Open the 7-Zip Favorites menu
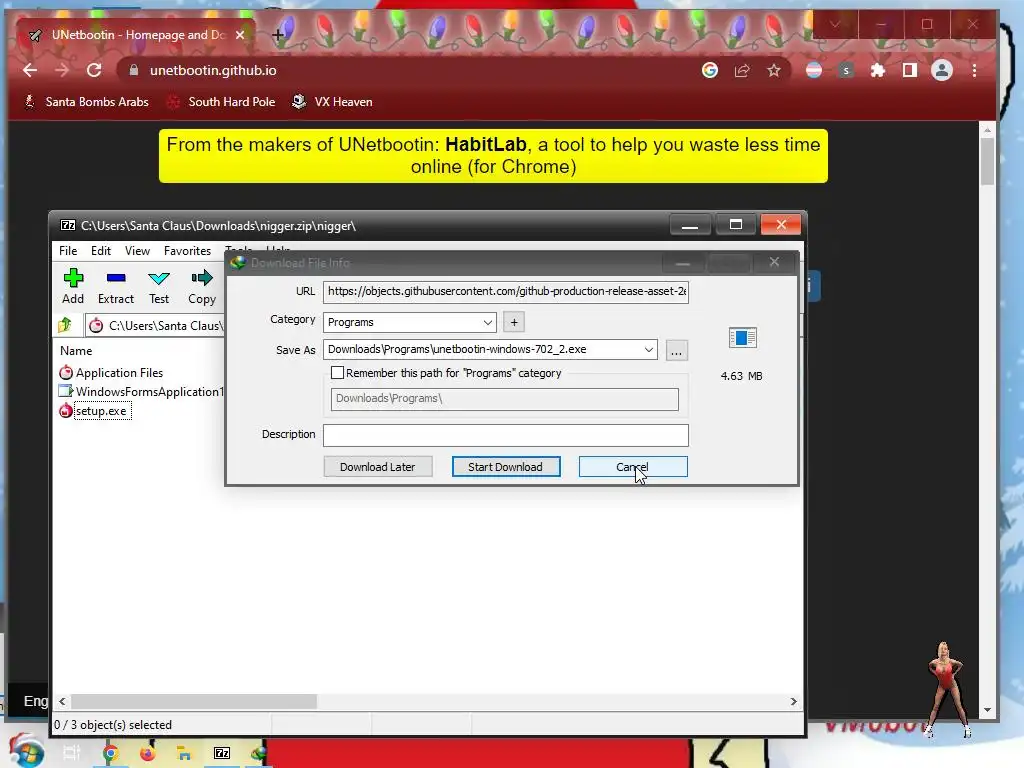 click(x=187, y=251)
